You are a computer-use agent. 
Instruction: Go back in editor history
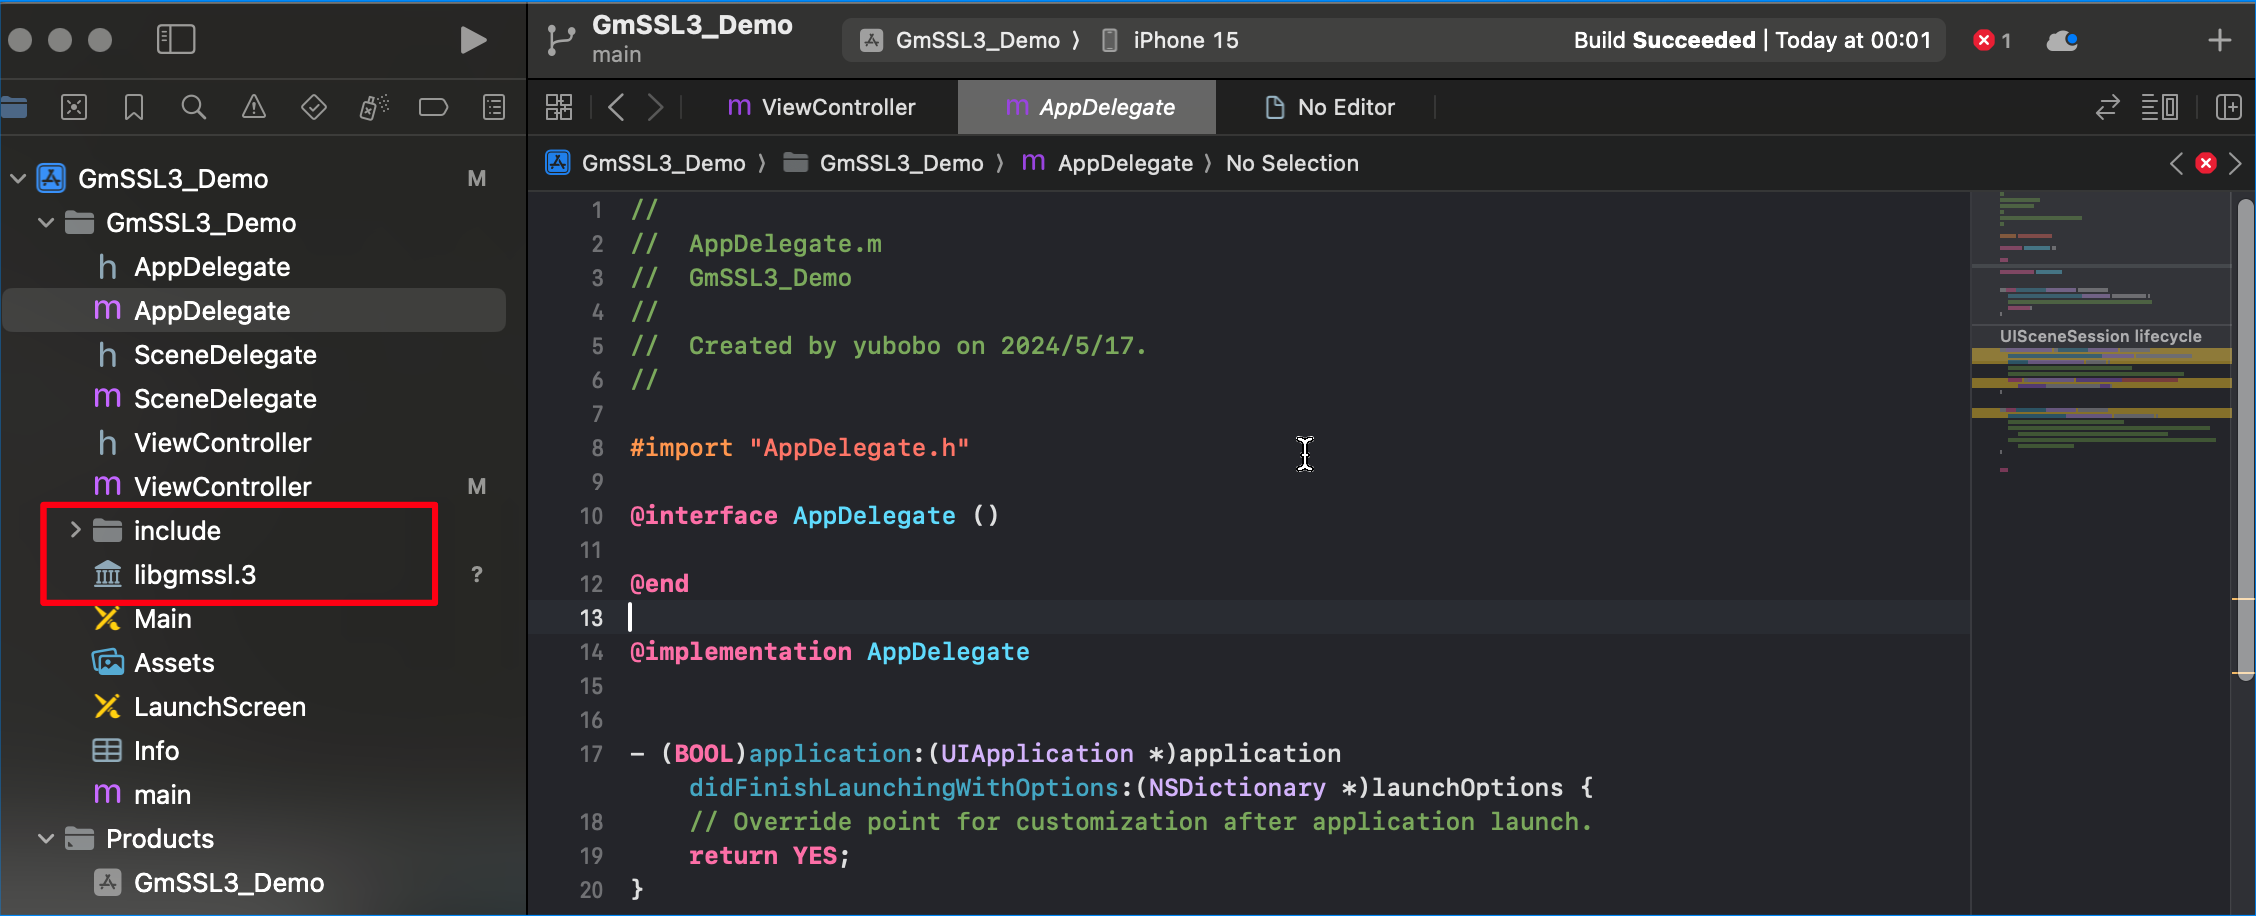tap(616, 107)
